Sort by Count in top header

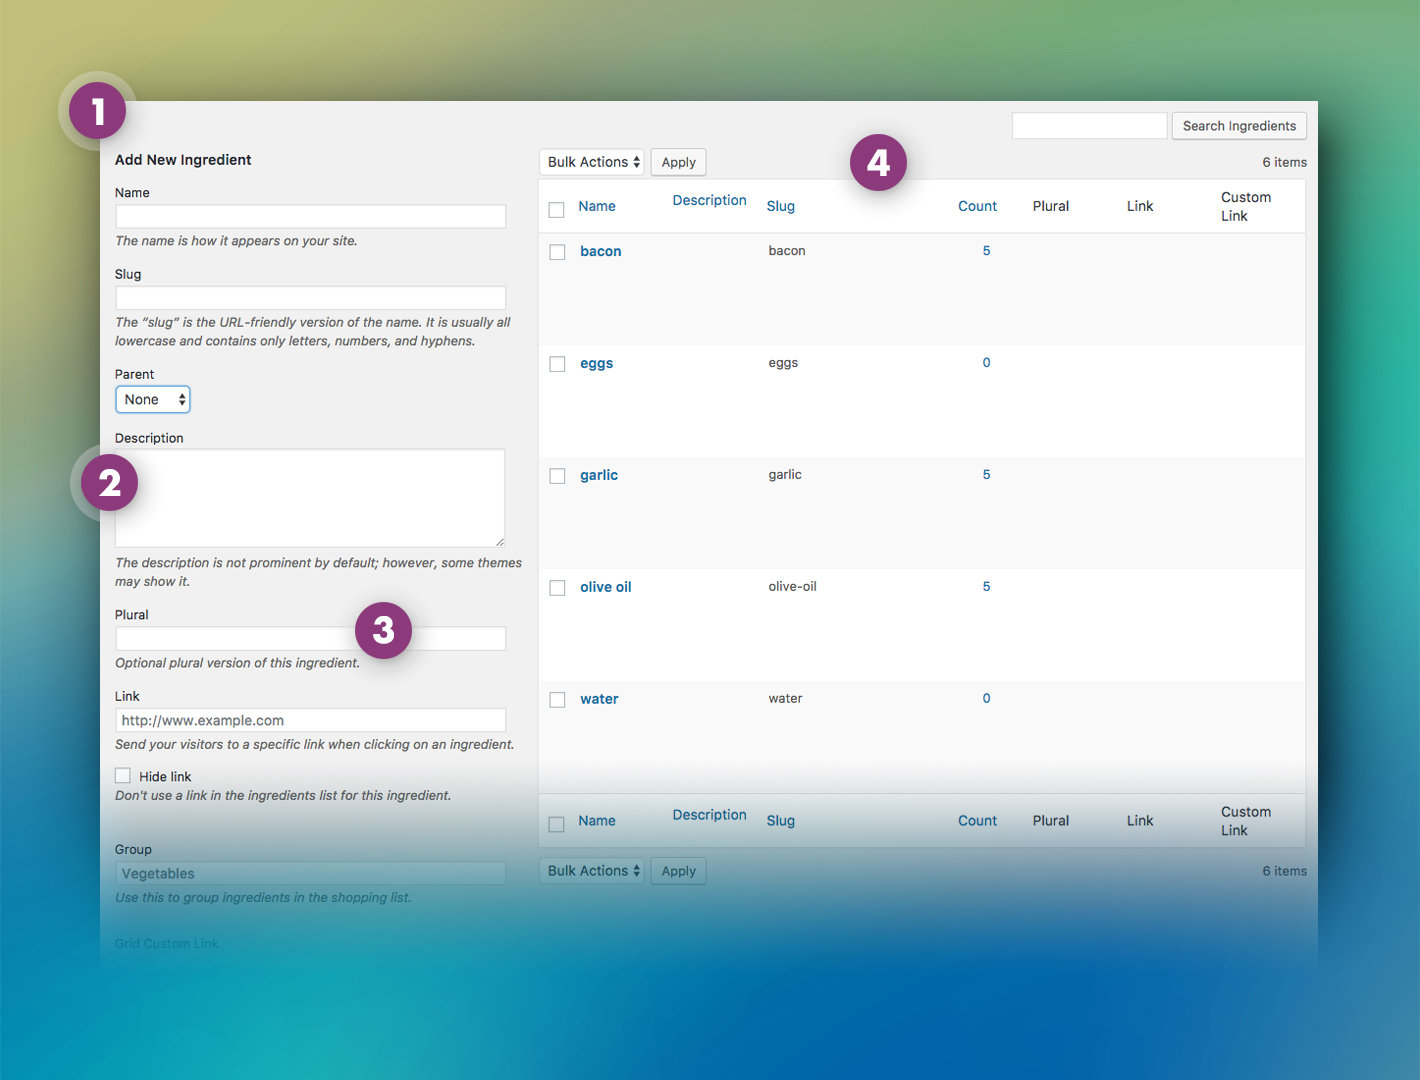click(x=977, y=206)
